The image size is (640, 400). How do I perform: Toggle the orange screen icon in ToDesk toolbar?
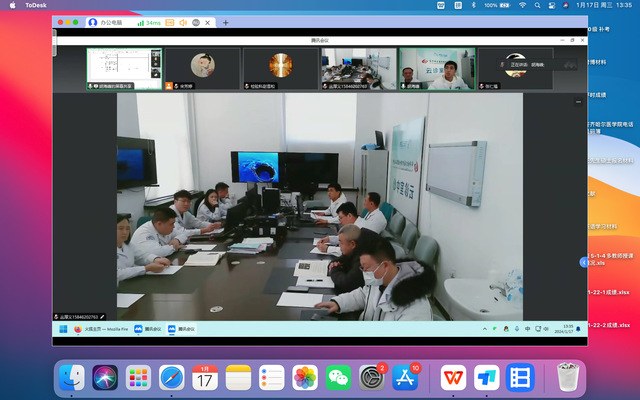(169, 22)
